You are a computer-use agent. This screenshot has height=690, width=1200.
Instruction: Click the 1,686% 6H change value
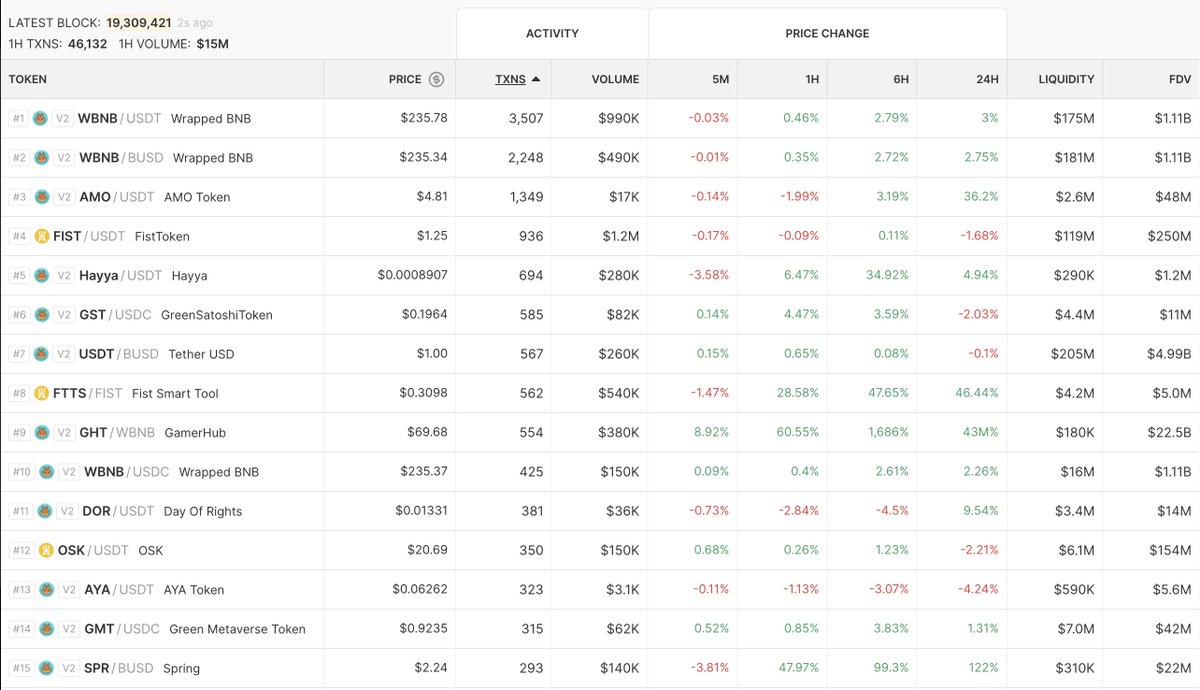tap(888, 432)
